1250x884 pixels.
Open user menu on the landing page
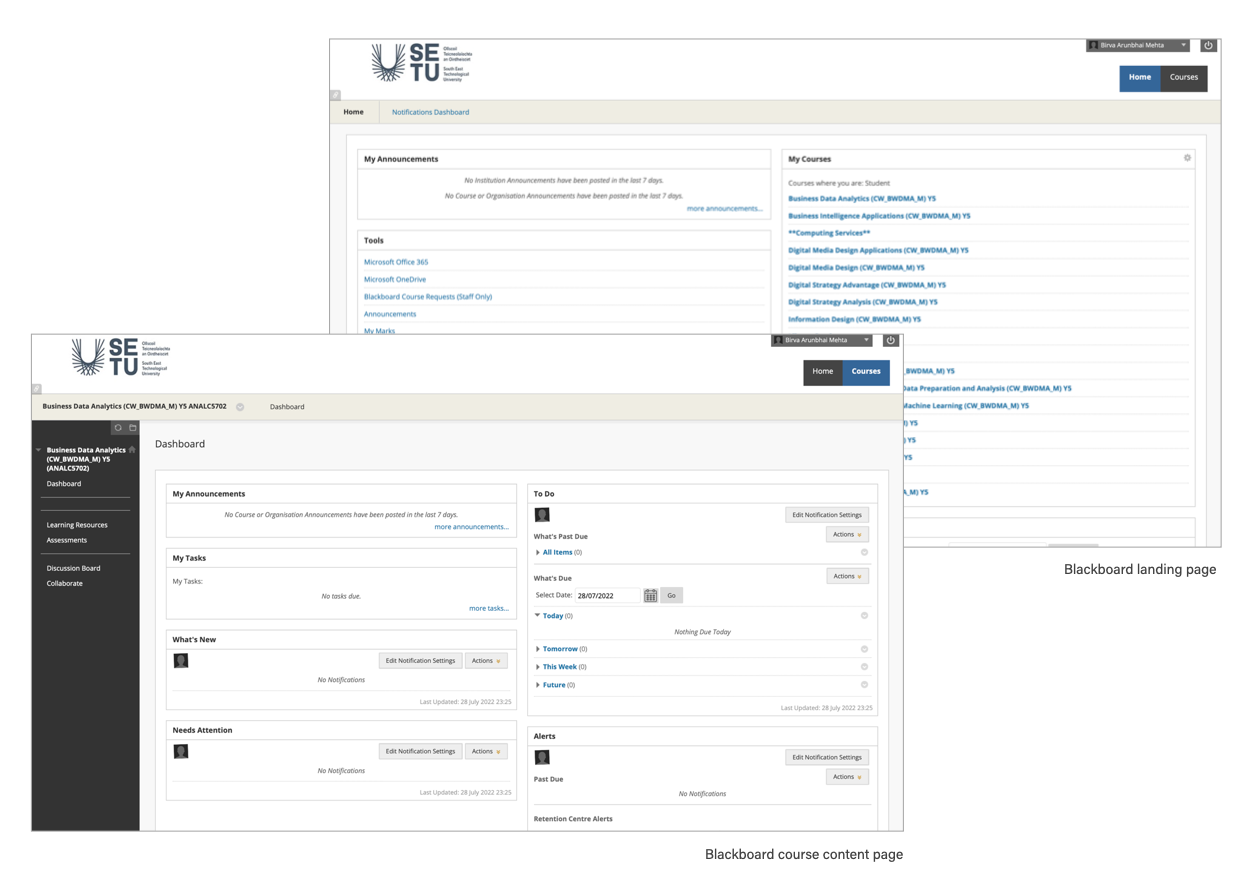coord(1138,45)
